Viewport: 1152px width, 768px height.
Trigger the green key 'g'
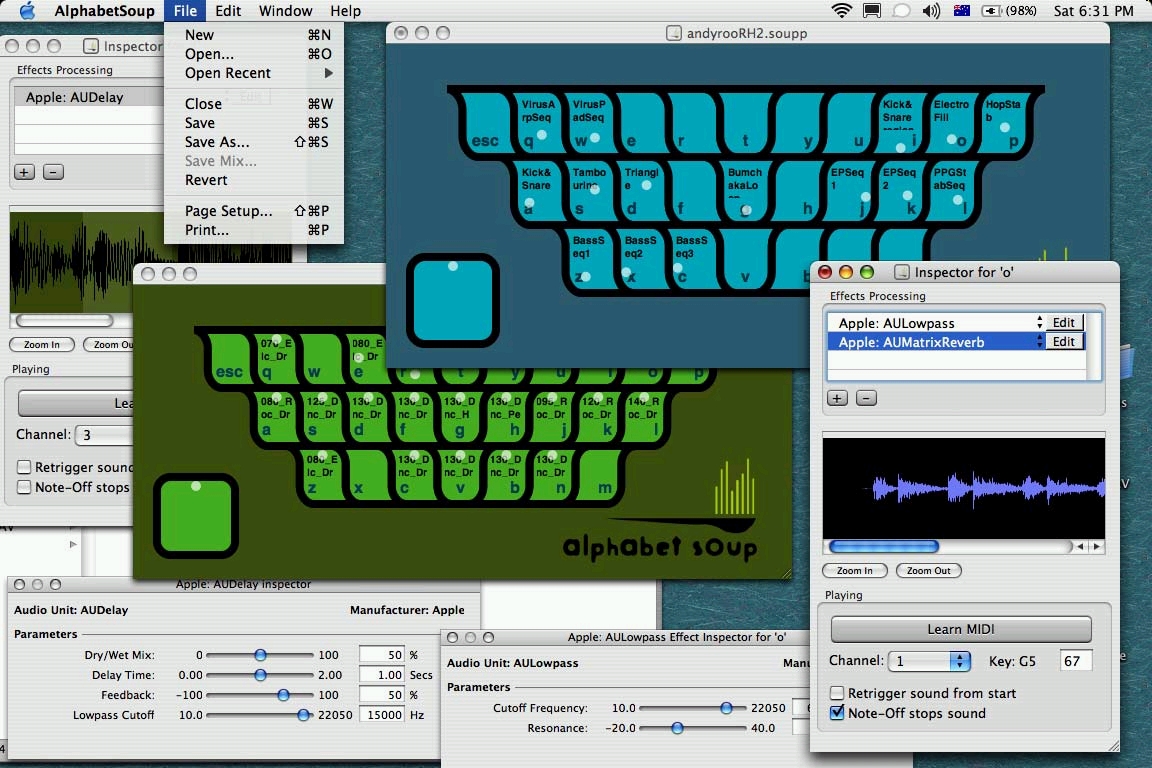pos(458,417)
